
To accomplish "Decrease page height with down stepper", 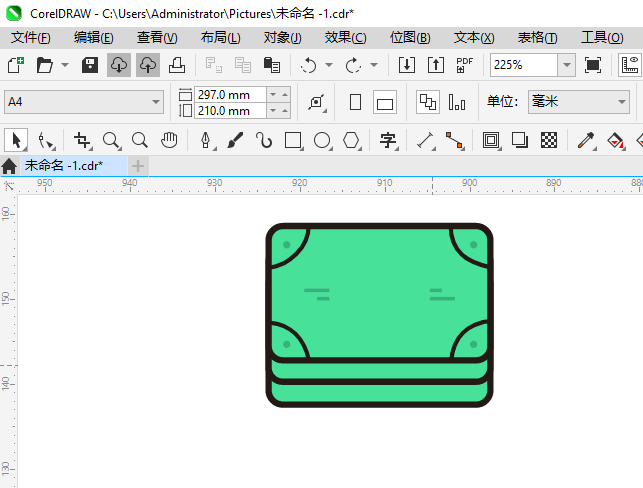I will [x=273, y=111].
